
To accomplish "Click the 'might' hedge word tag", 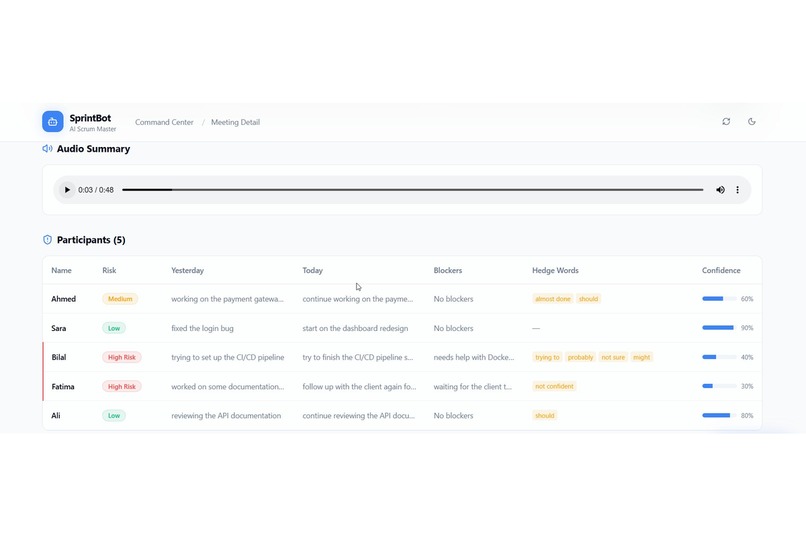I will click(x=642, y=357).
